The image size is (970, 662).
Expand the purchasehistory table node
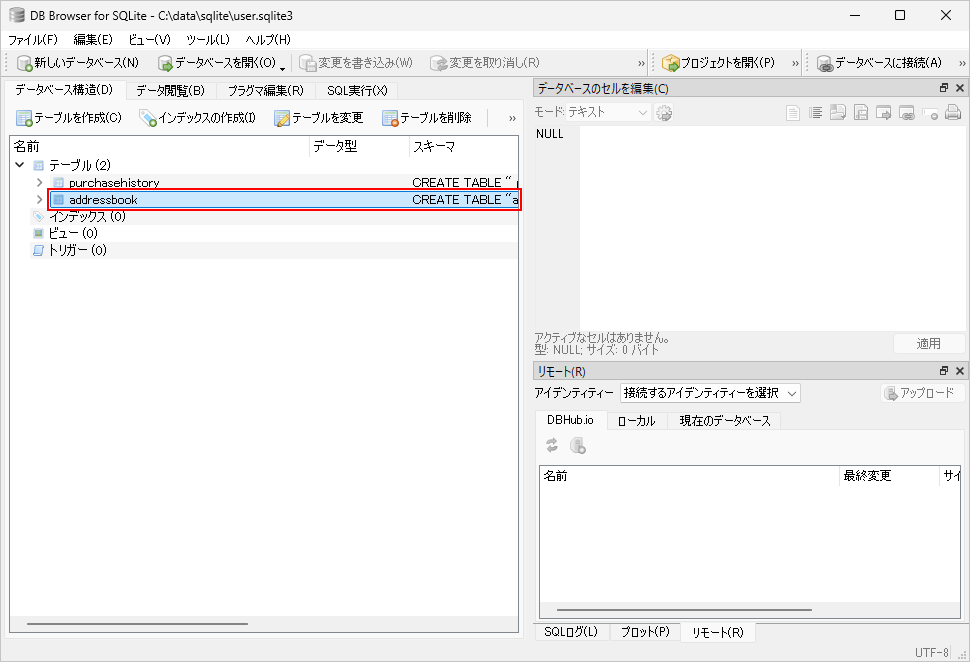[39, 183]
